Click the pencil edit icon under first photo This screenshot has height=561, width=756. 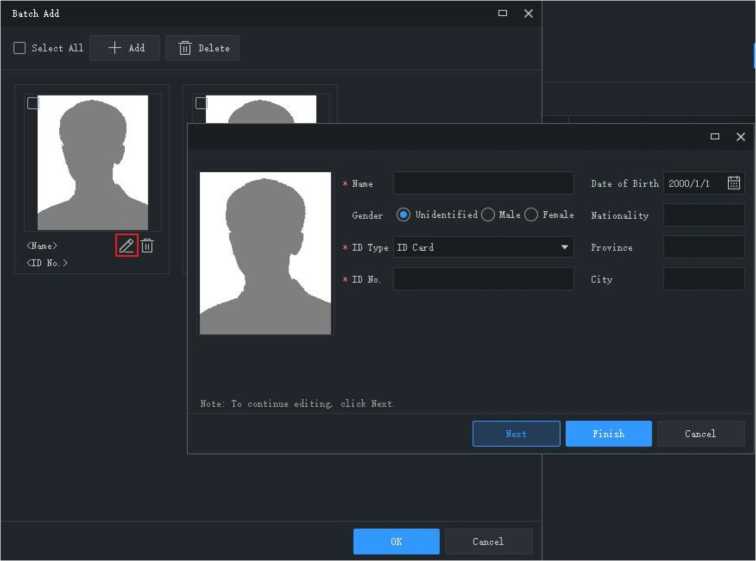[x=126, y=245]
